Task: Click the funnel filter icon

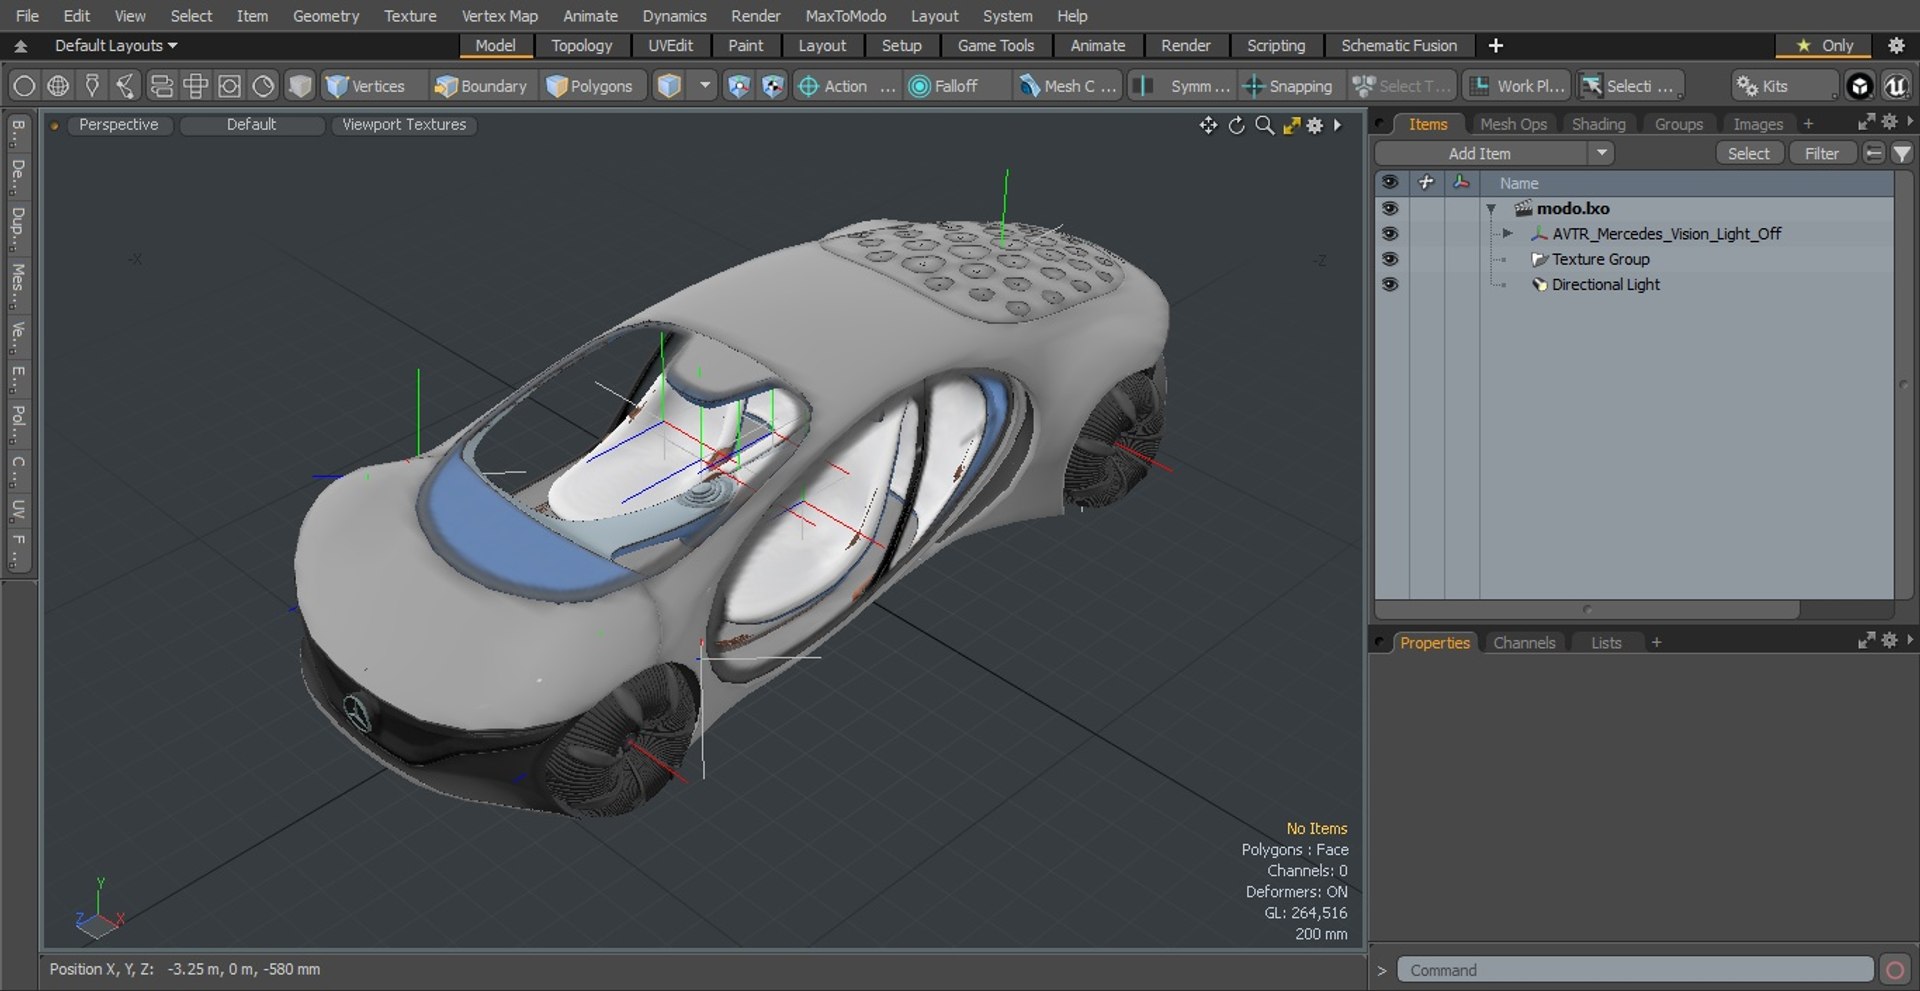Action: click(x=1902, y=153)
